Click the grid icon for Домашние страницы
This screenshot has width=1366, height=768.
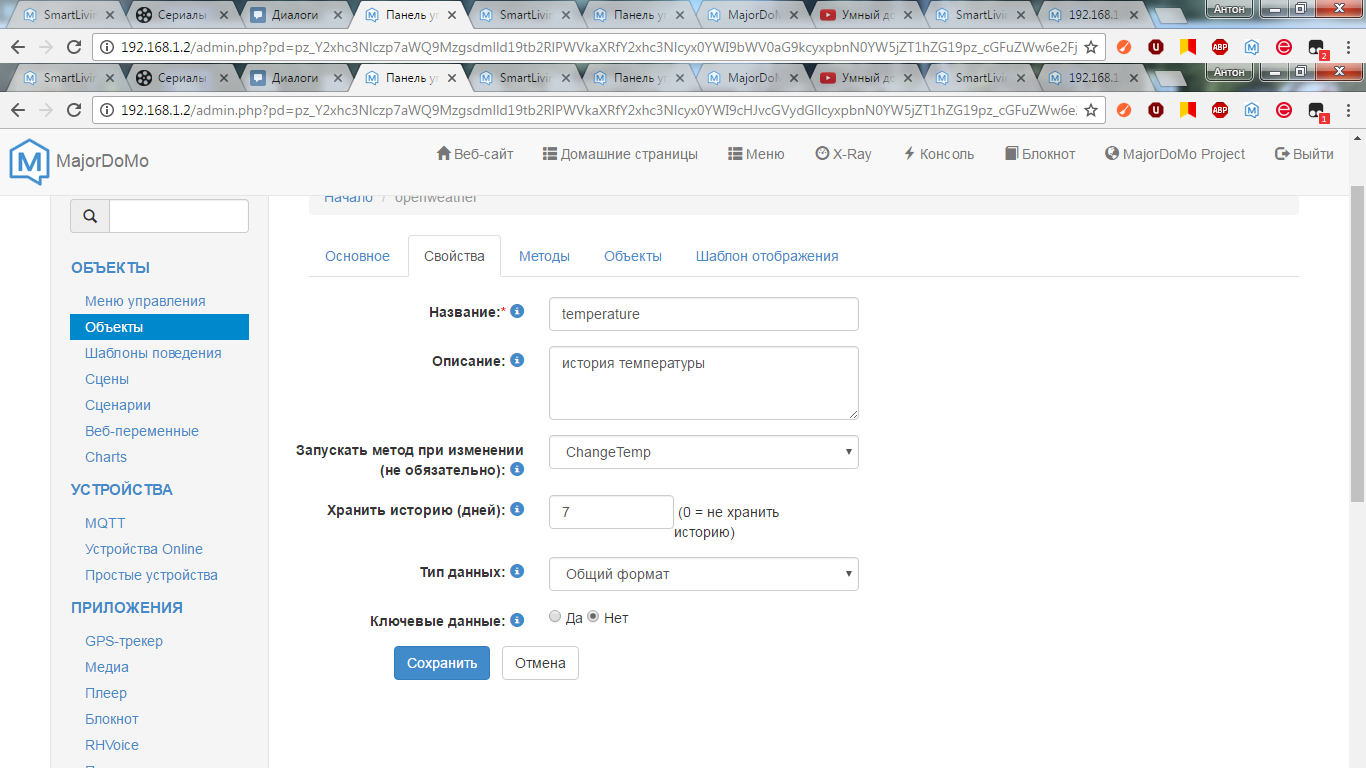click(x=550, y=154)
